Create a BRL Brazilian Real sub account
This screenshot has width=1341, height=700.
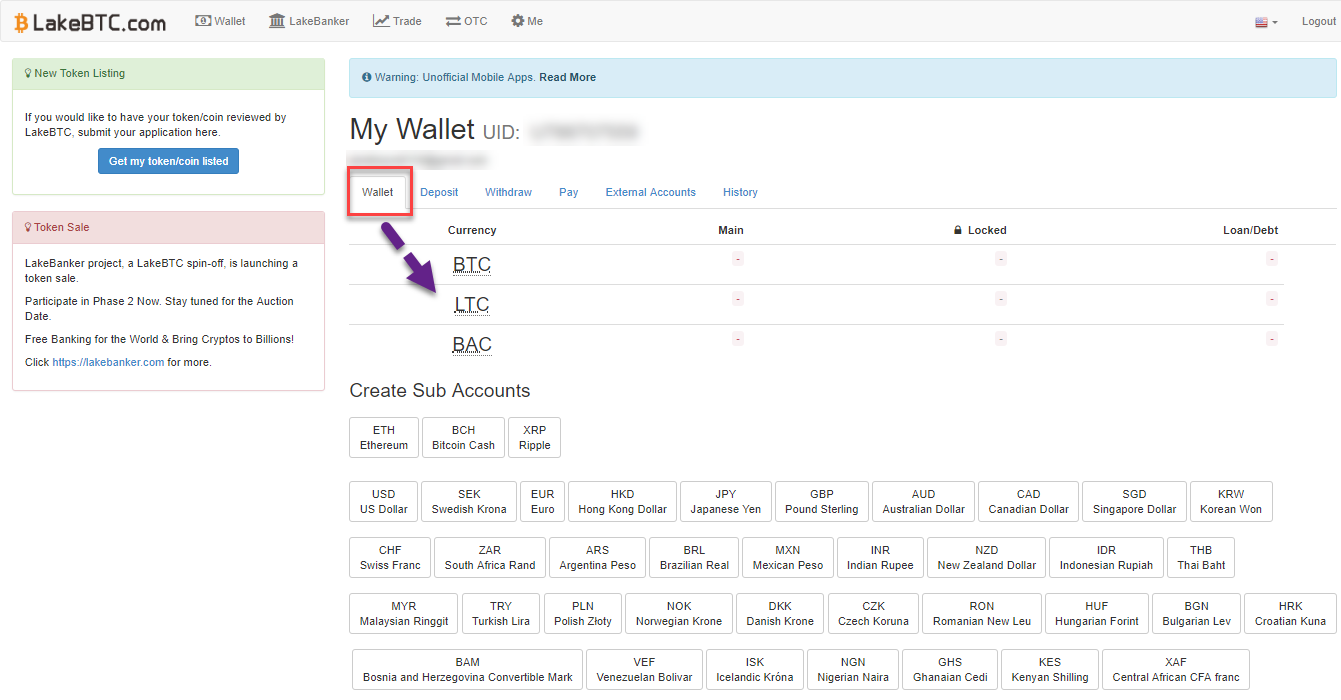694,558
